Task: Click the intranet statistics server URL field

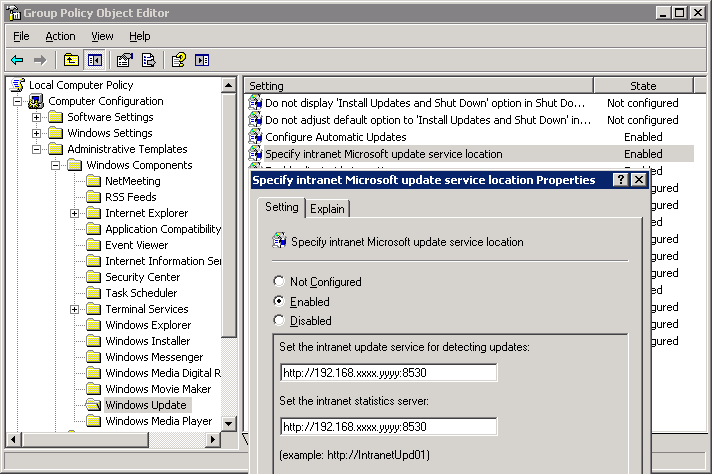Action: click(x=389, y=426)
